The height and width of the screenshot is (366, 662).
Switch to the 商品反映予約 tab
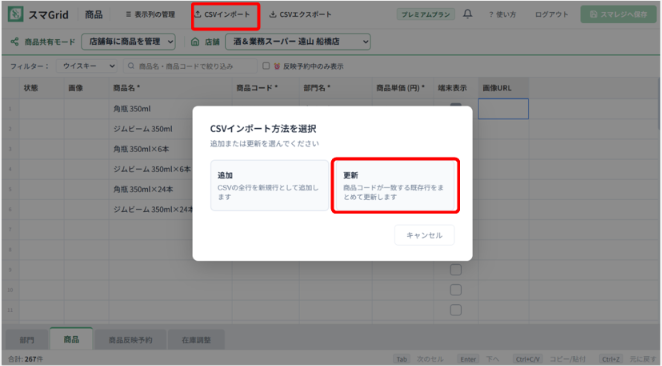pyautogui.click(x=130, y=340)
